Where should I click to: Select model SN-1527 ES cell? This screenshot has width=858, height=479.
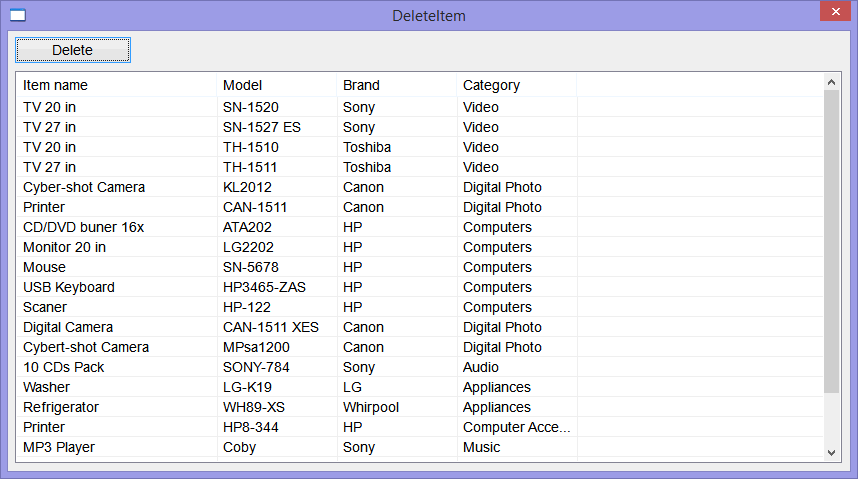(x=262, y=128)
